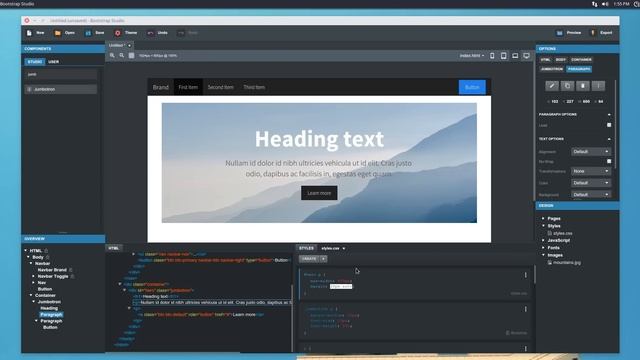The height and width of the screenshot is (360, 640).
Task: Click the edit pencil button in Options
Action: pos(552,86)
